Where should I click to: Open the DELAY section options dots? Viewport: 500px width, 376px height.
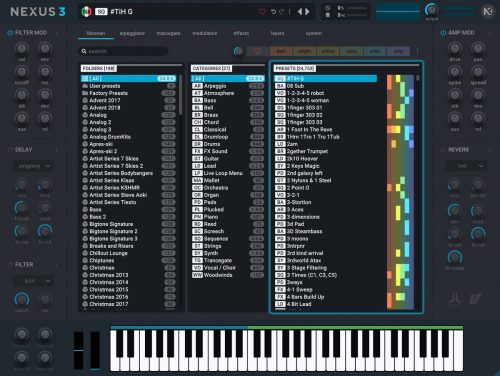(x=57, y=150)
